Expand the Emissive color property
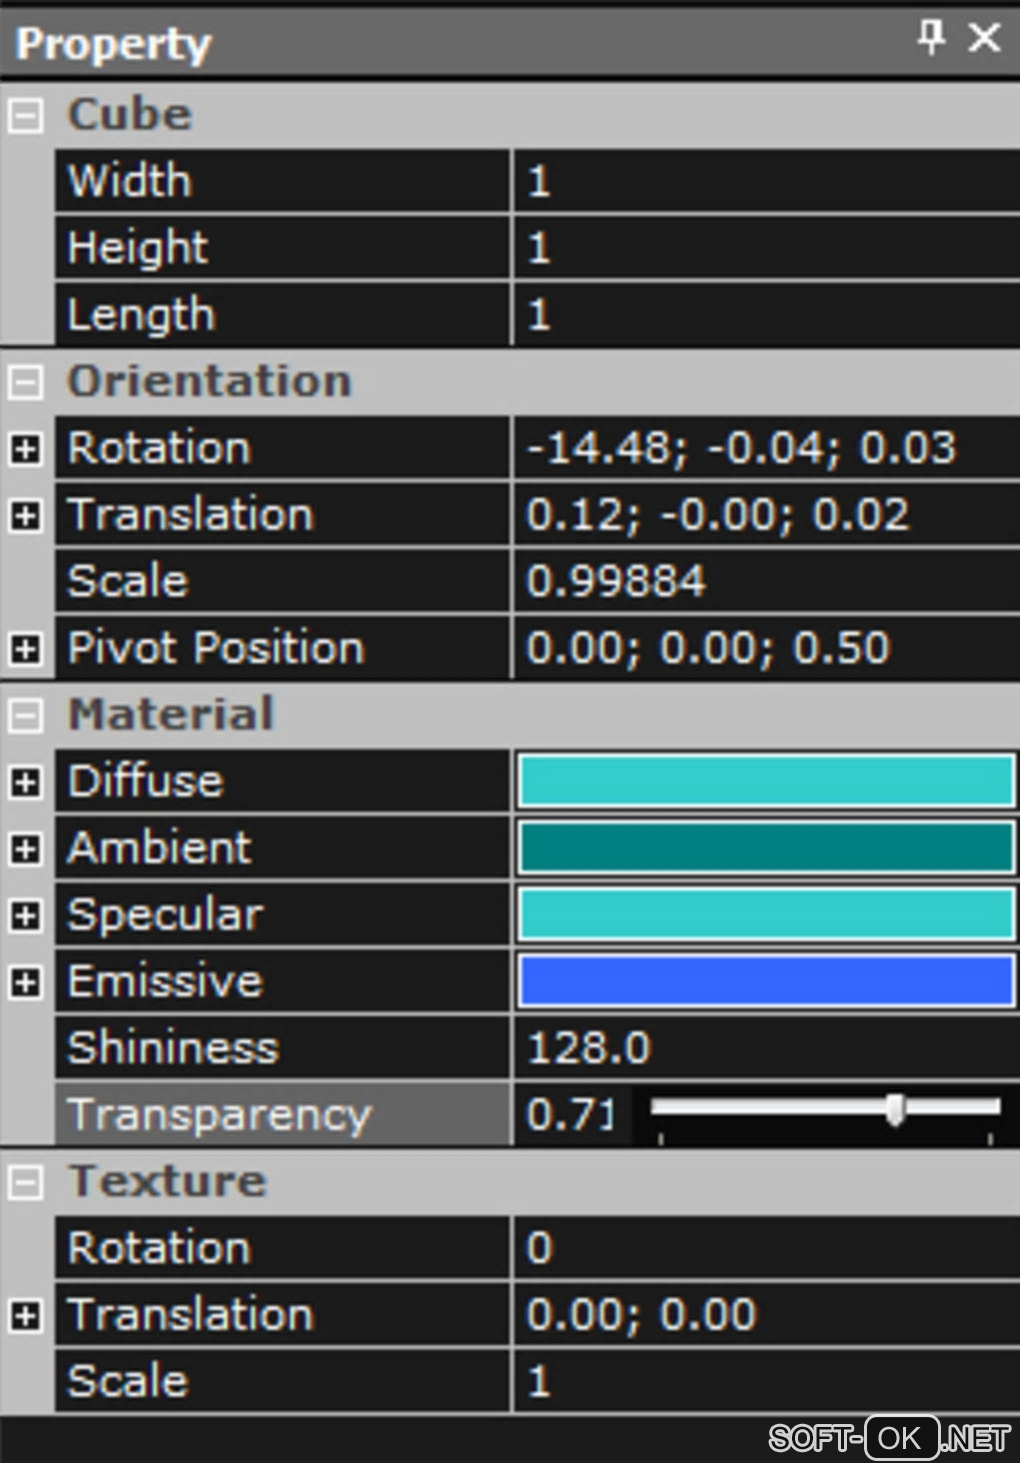The width and height of the screenshot is (1020, 1463). 26,983
